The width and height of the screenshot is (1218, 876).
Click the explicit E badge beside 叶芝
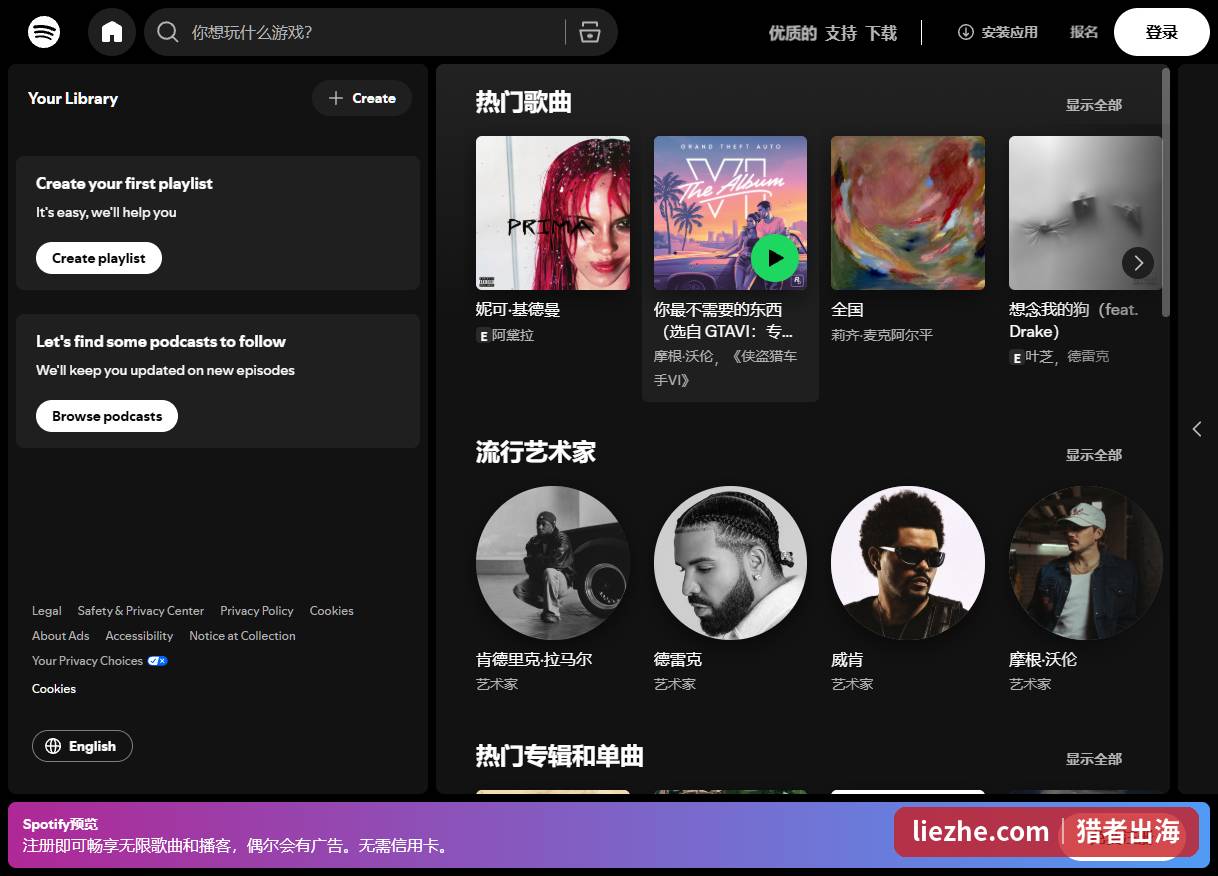click(x=1016, y=357)
